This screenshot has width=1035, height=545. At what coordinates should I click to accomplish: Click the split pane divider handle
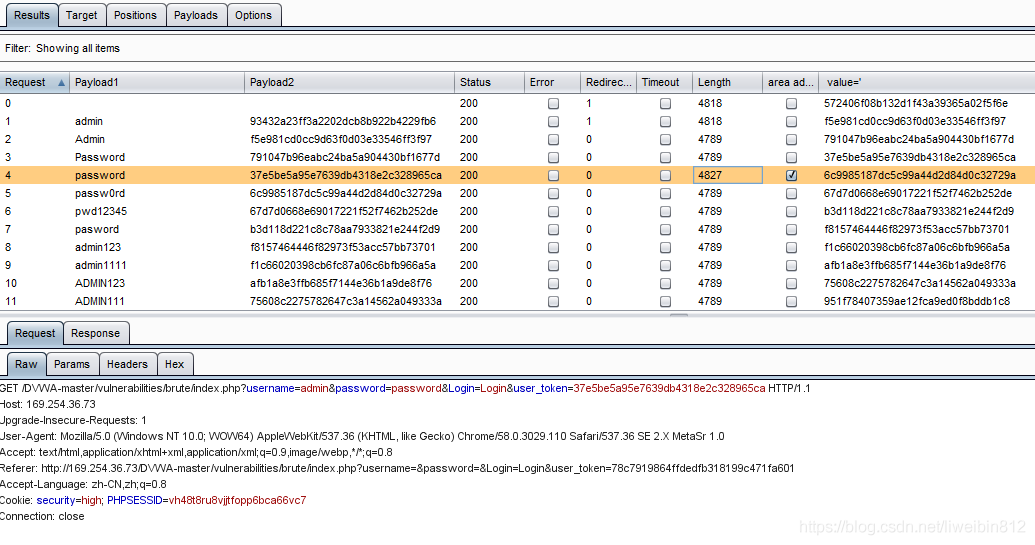coord(679,315)
